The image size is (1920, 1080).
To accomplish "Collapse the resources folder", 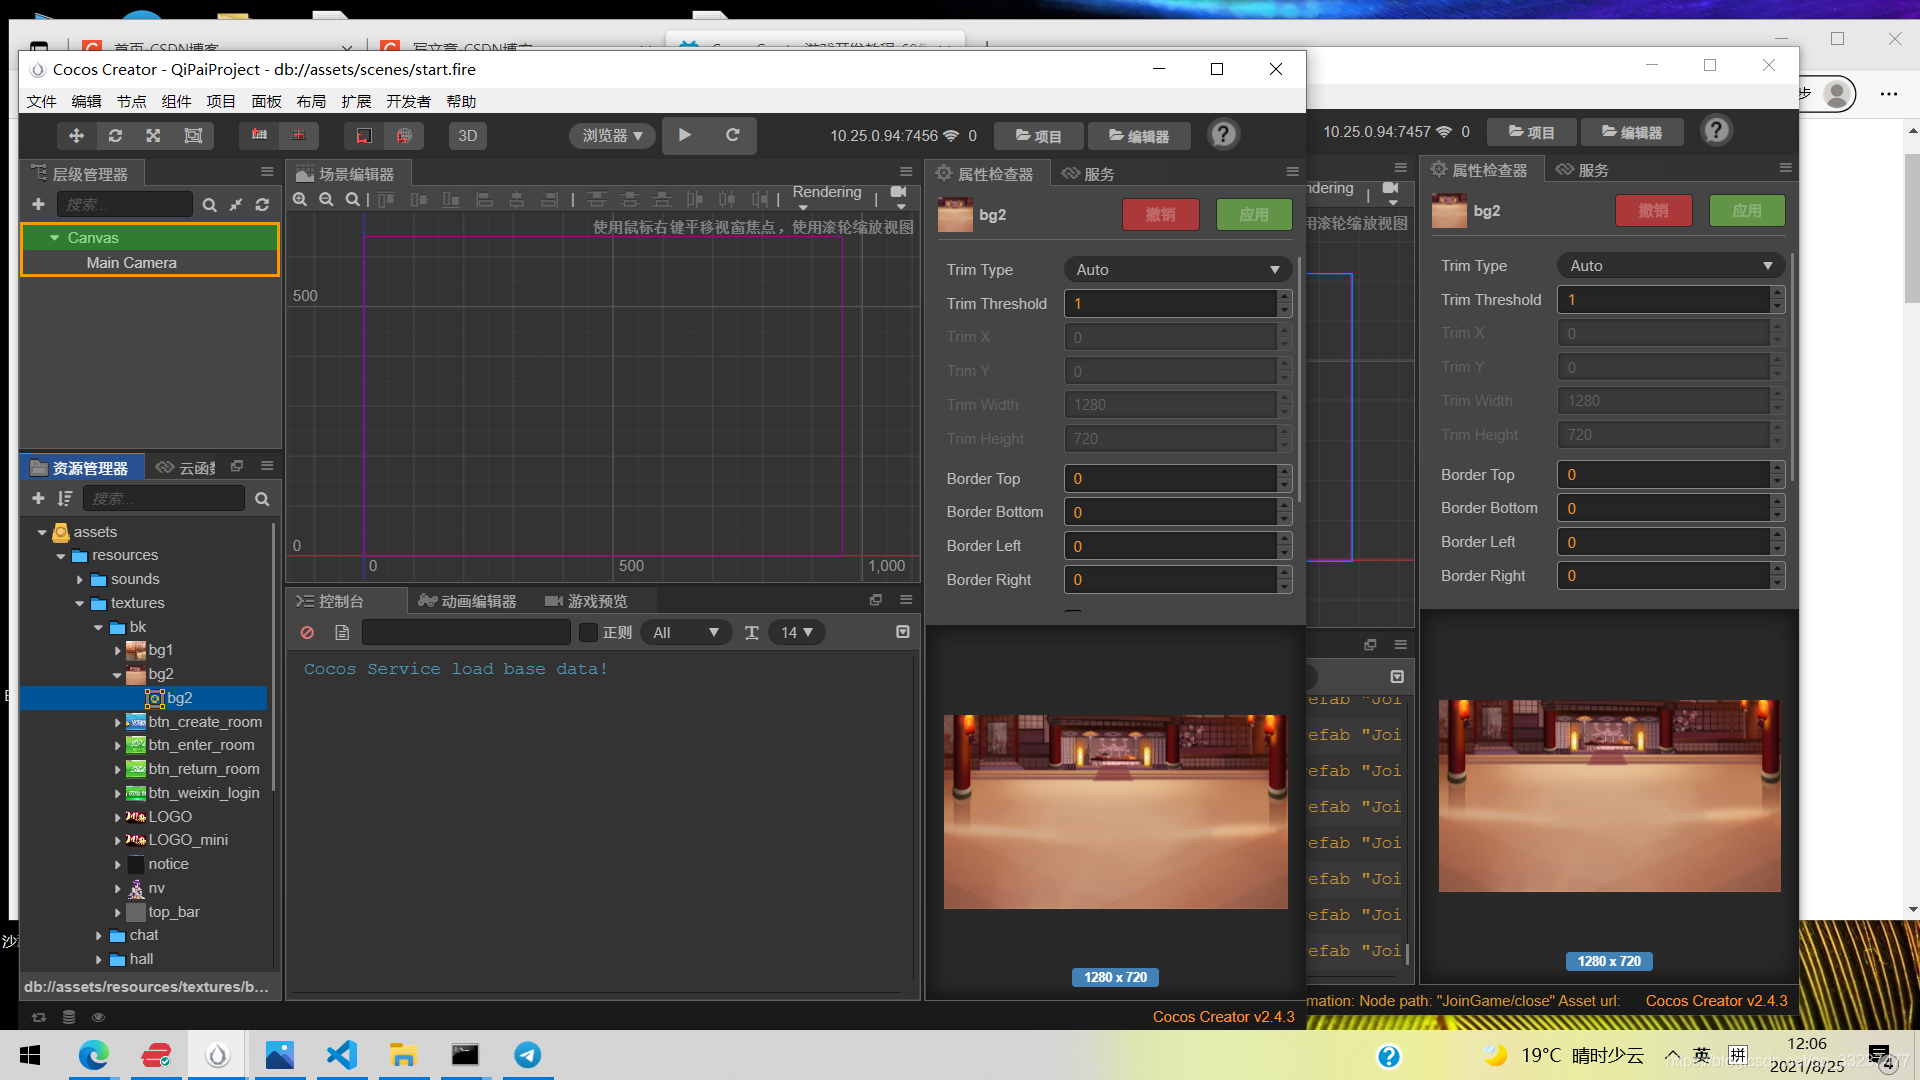I will [61, 556].
